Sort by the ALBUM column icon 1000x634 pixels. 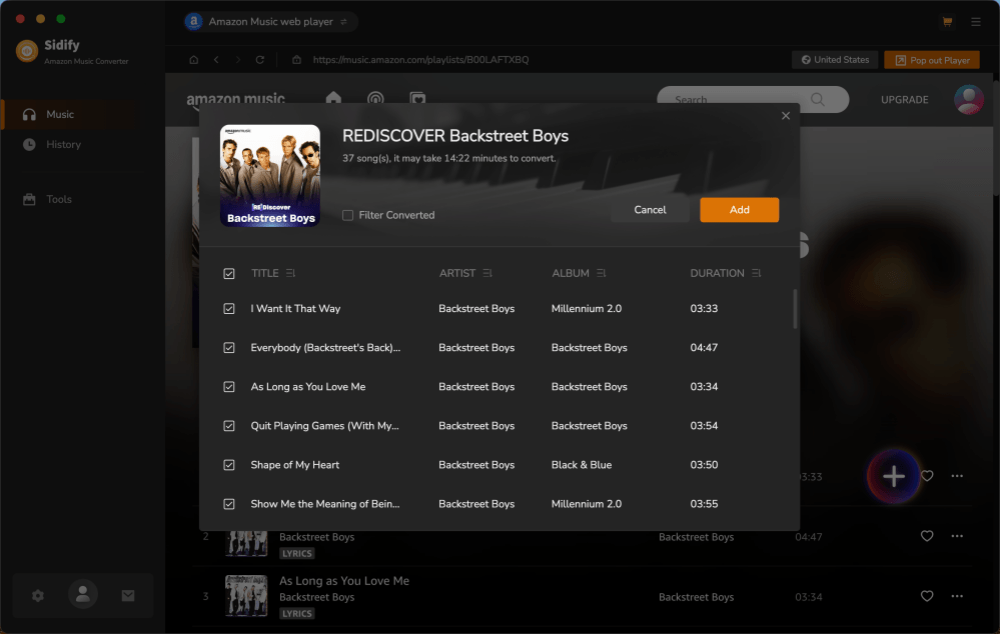point(601,273)
